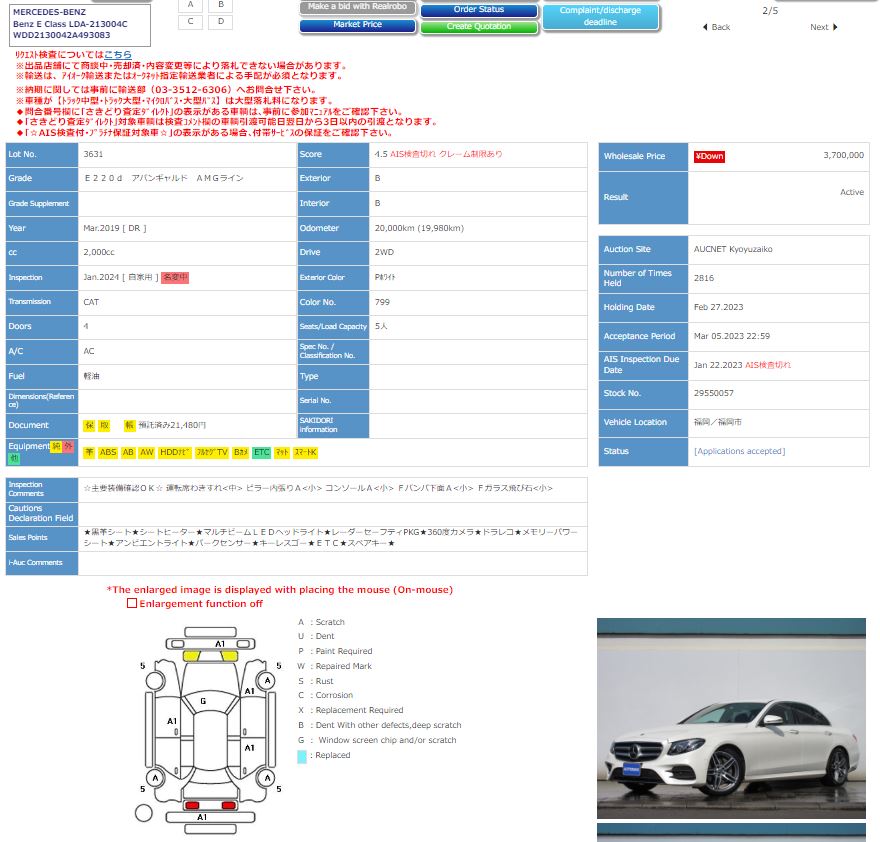Open the Order Status page
The width and height of the screenshot is (880, 842).
tap(478, 9)
